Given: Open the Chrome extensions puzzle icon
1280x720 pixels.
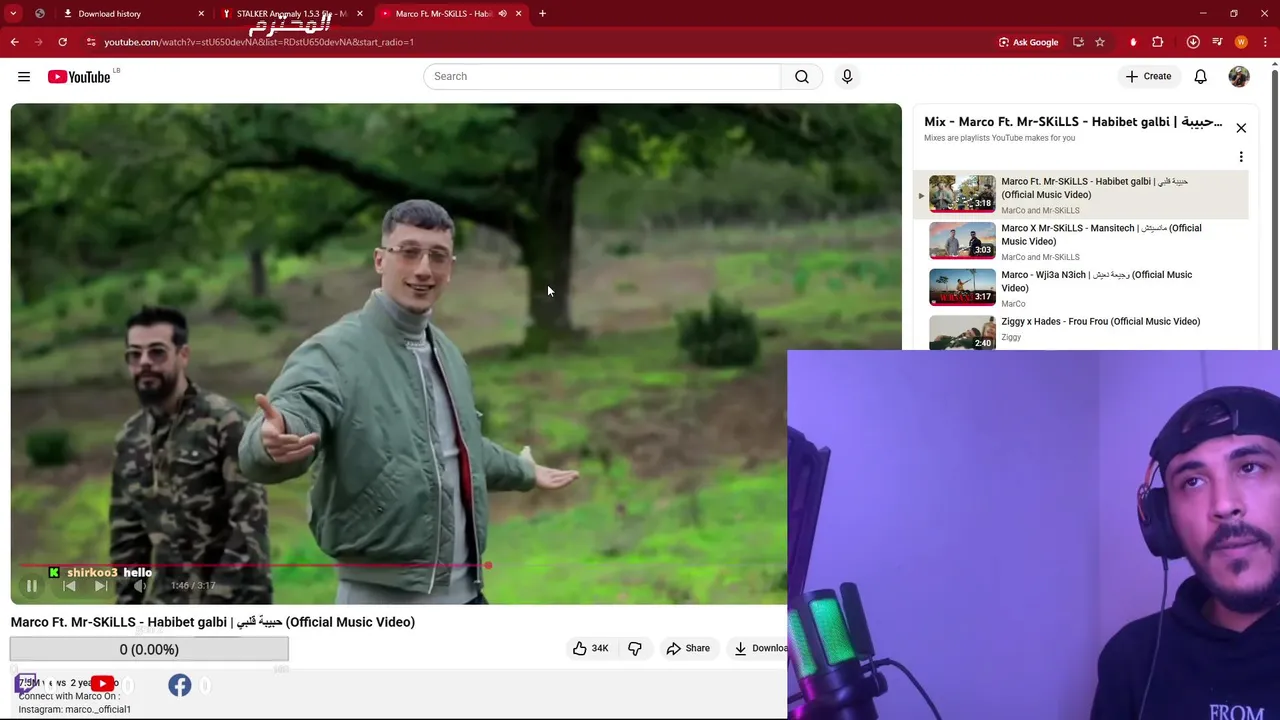Looking at the screenshot, I should pos(1158,42).
